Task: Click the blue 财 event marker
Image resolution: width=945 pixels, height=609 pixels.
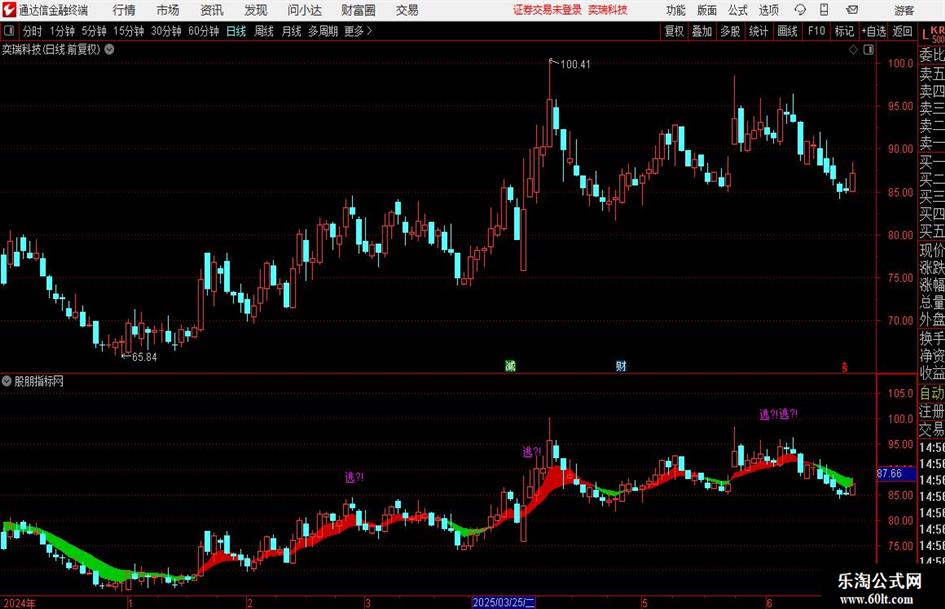Action: [x=621, y=365]
